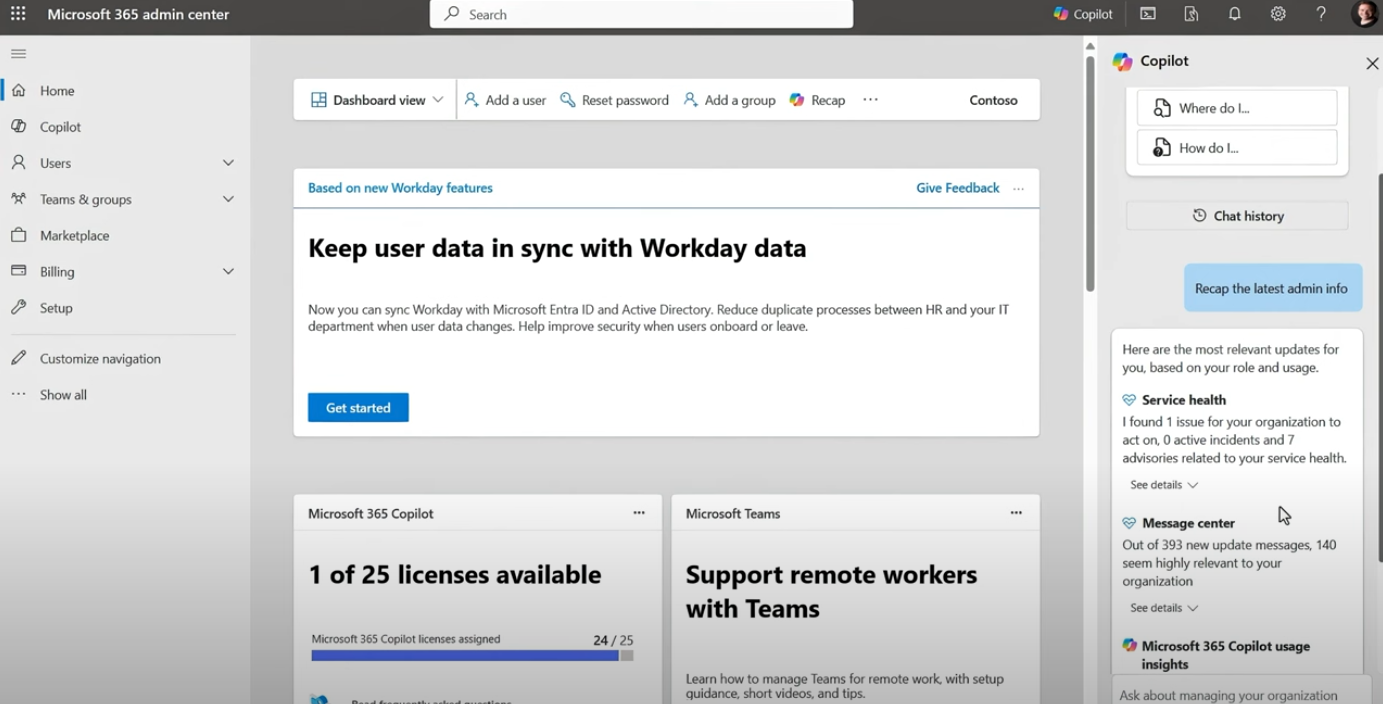Open the Microsoft 365 Copilot card options ellipsis
The height and width of the screenshot is (704, 1383).
[x=639, y=512]
